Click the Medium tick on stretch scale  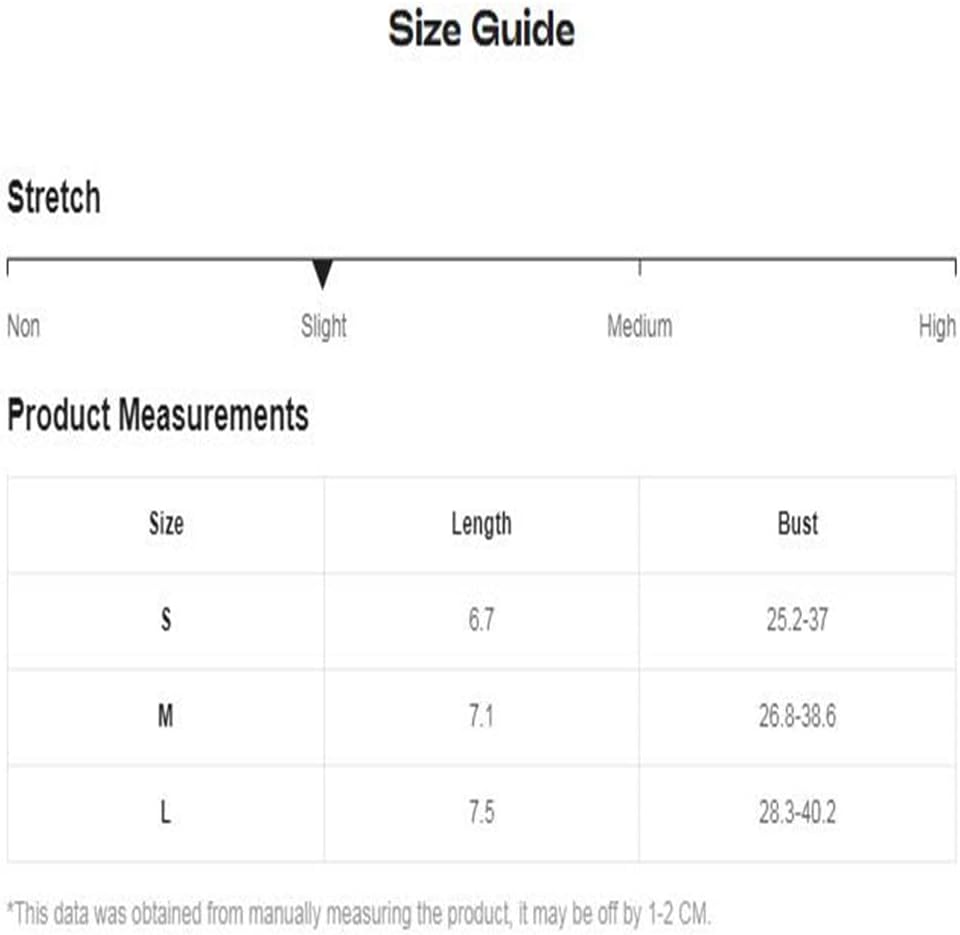click(x=640, y=268)
